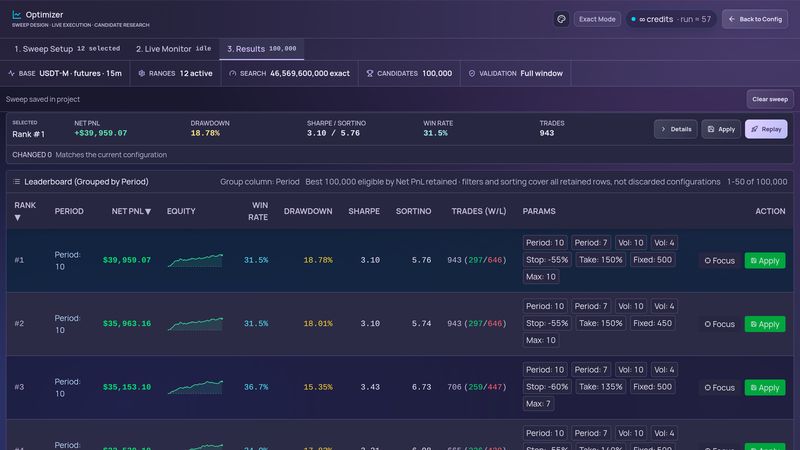
Task: Click Max: 7 chip in rank #3
Action: (x=538, y=404)
